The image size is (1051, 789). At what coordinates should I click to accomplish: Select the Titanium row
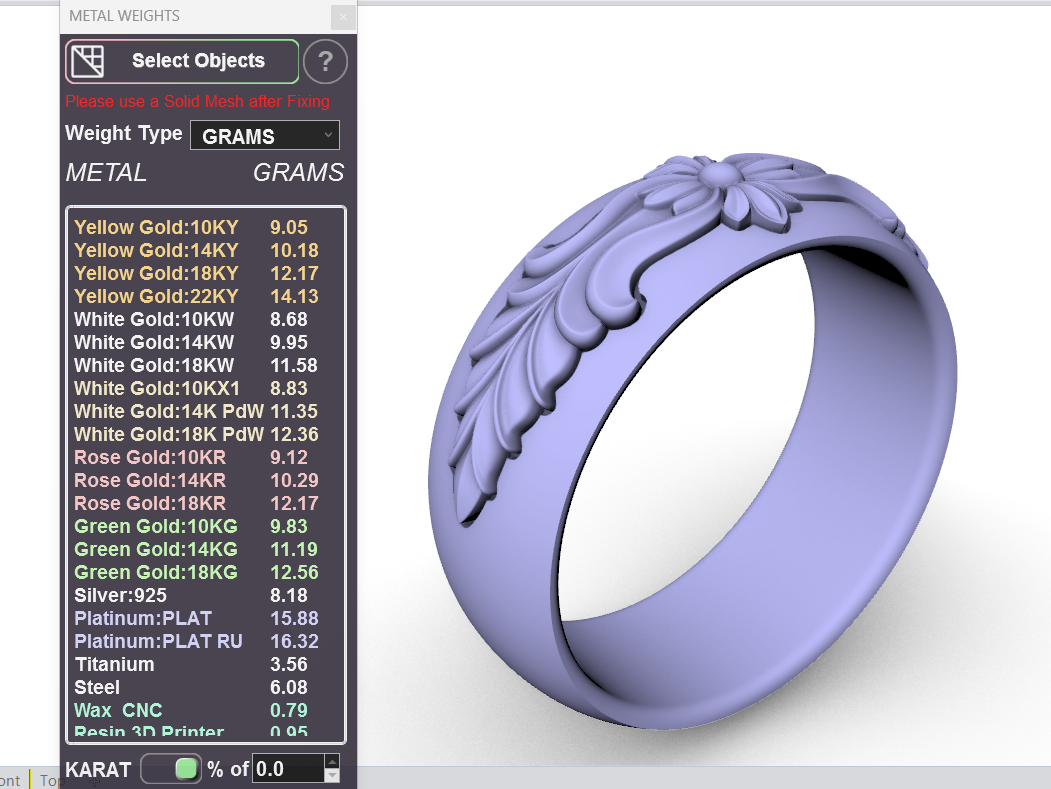pyautogui.click(x=206, y=664)
